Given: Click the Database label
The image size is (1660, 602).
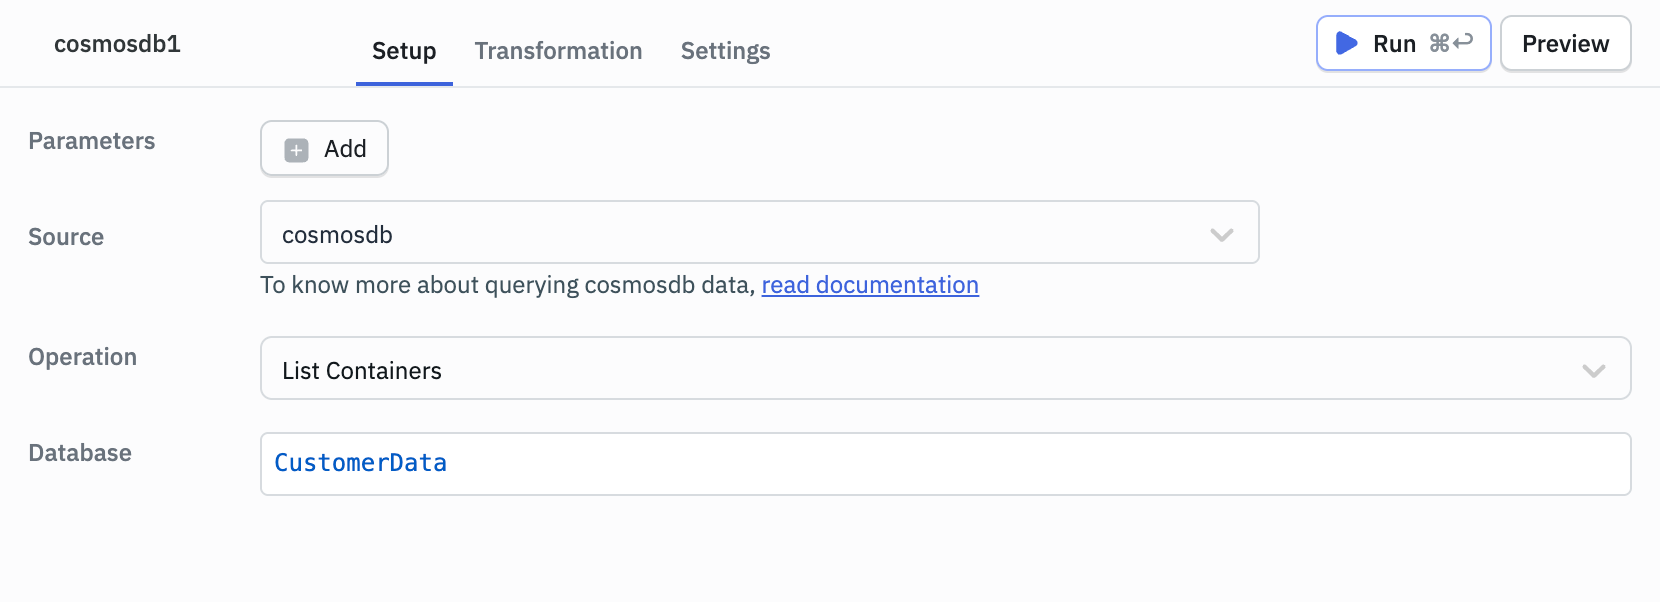Looking at the screenshot, I should pyautogui.click(x=80, y=453).
